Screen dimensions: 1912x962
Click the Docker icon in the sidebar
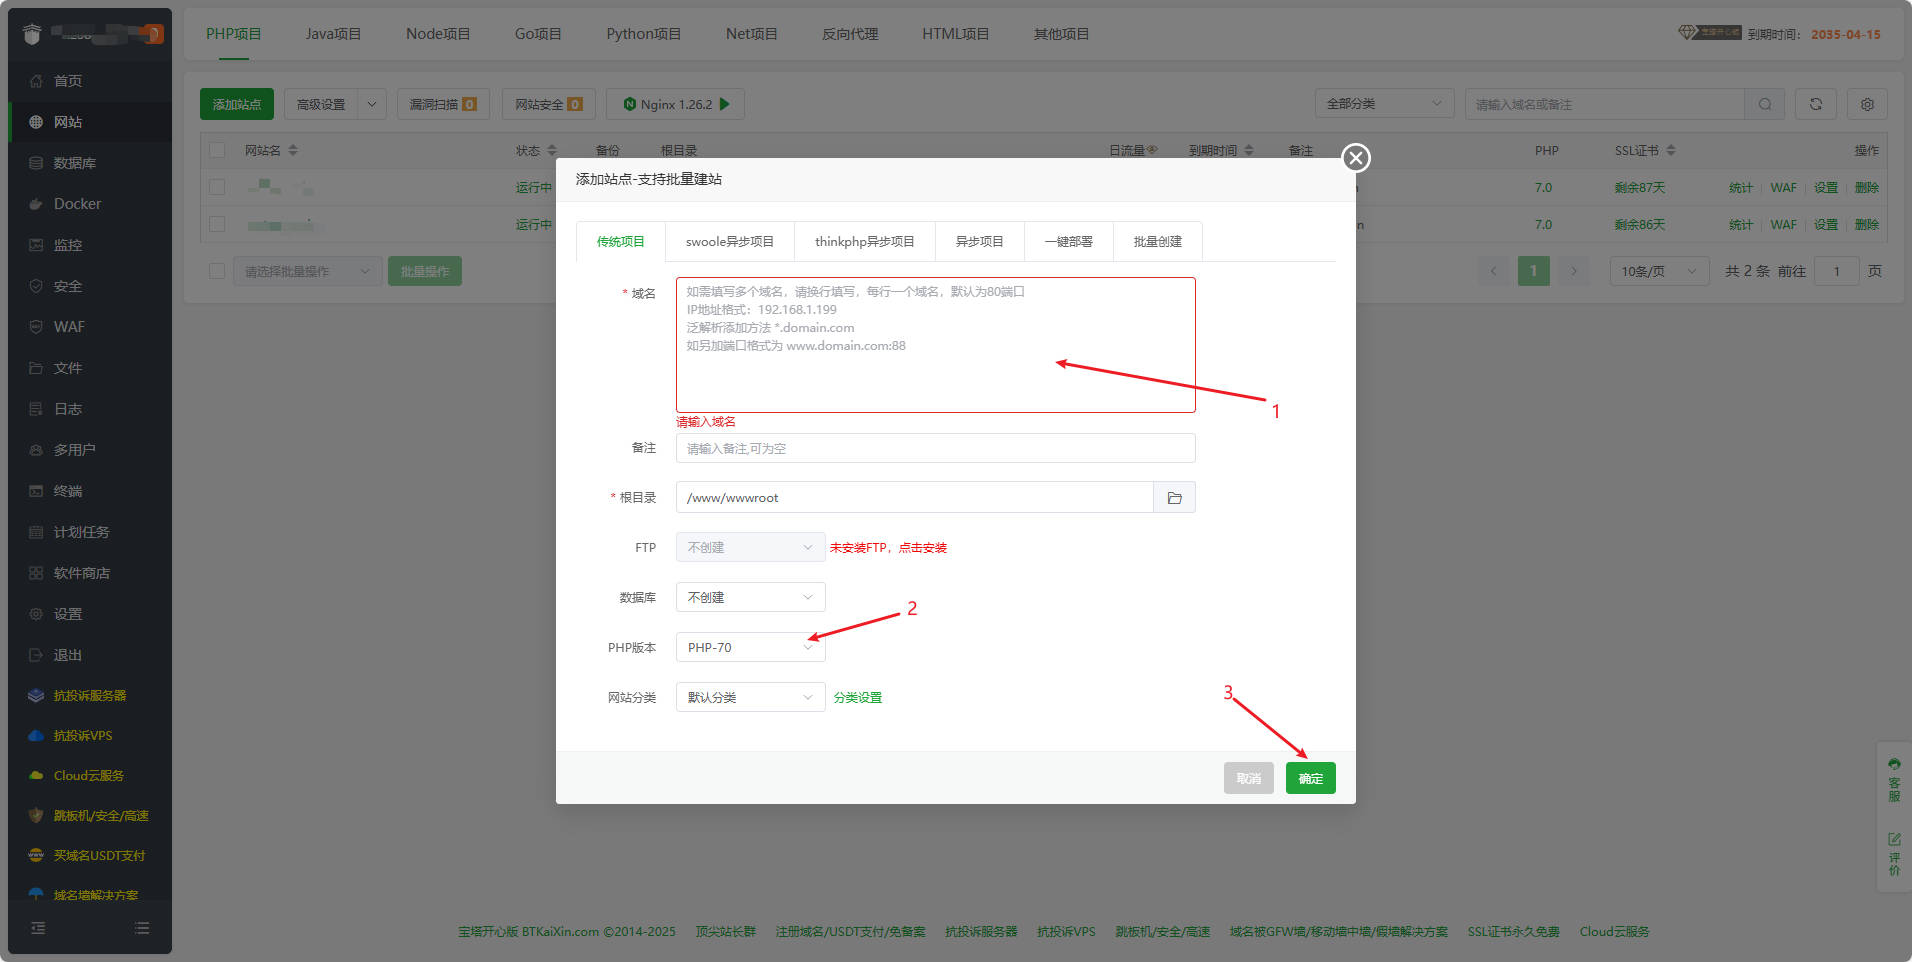coord(36,204)
